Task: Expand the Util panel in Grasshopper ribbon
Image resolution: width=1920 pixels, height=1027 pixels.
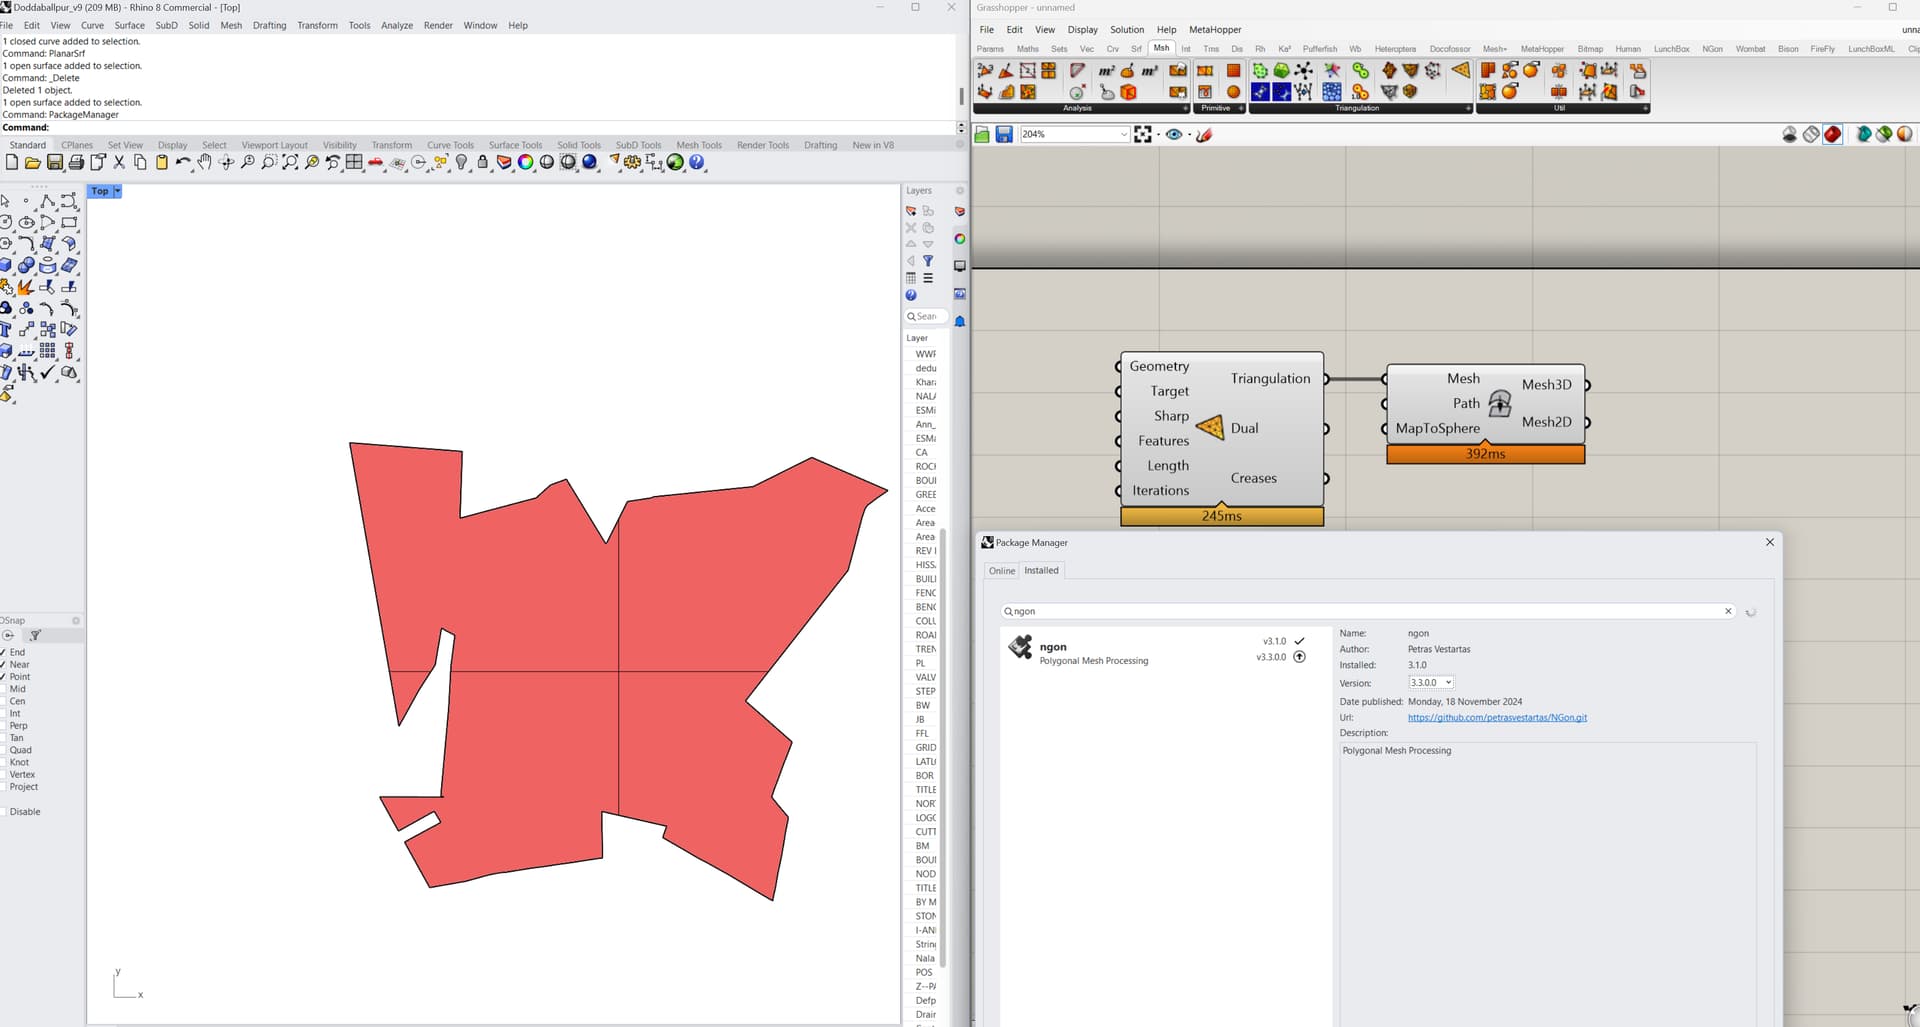Action: click(x=1645, y=108)
